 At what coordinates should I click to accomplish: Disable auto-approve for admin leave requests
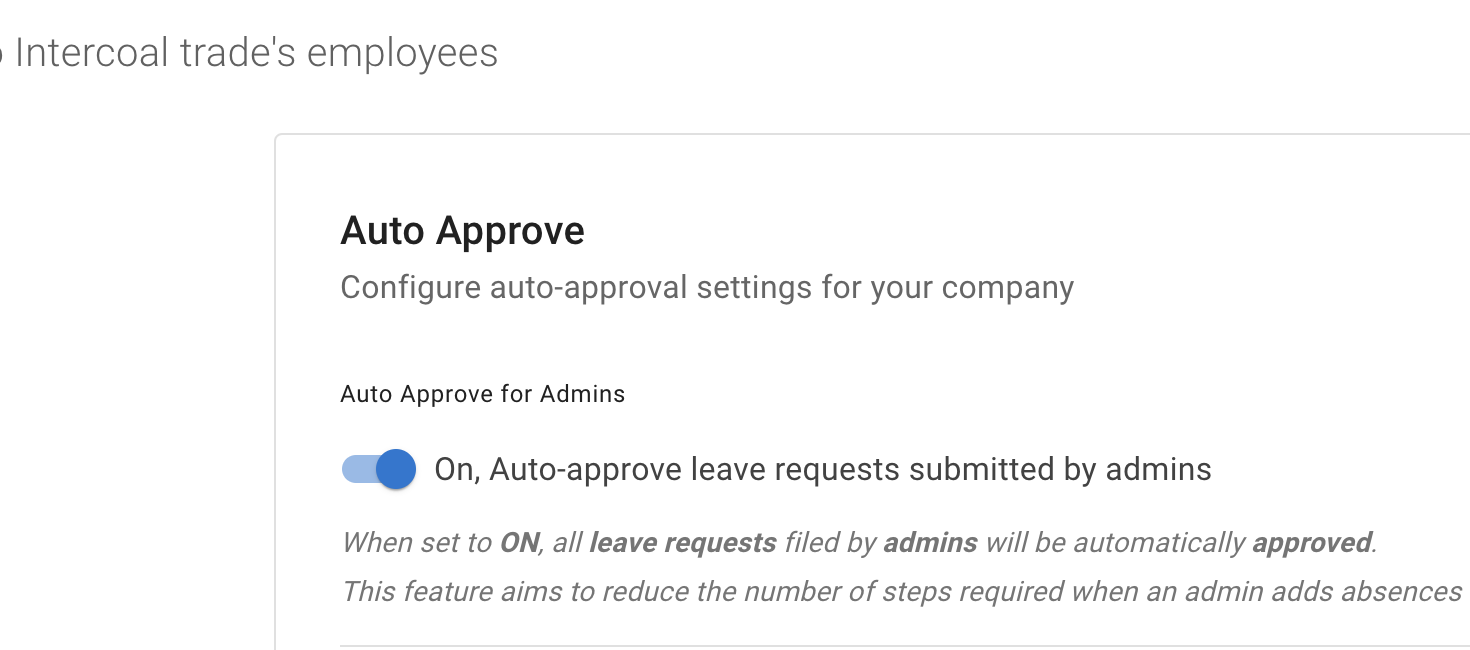pyautogui.click(x=377, y=469)
